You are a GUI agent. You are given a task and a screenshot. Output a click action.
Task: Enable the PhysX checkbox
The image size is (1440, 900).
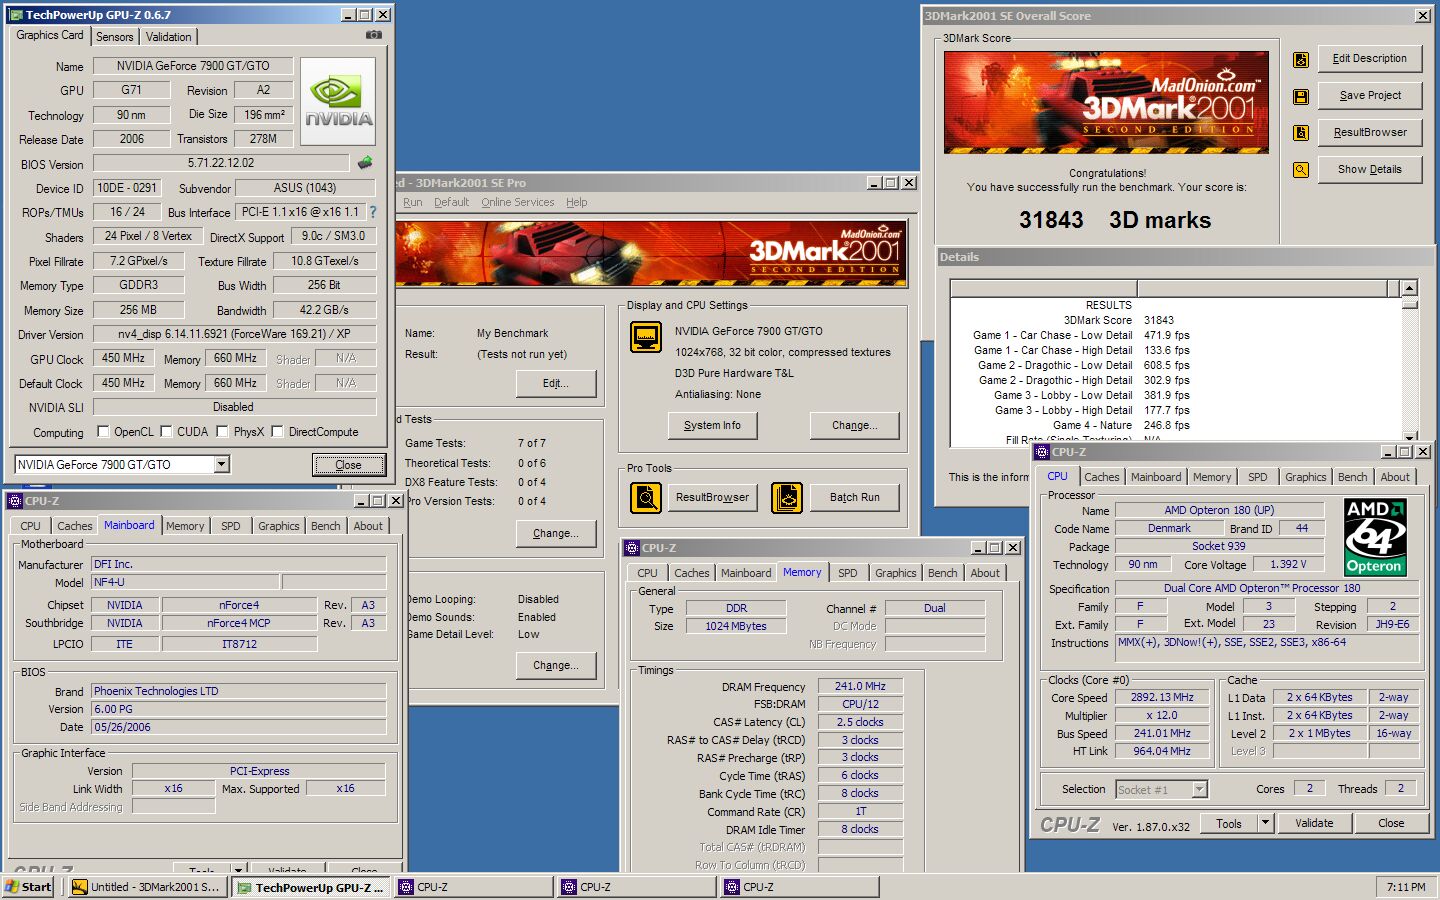(223, 432)
